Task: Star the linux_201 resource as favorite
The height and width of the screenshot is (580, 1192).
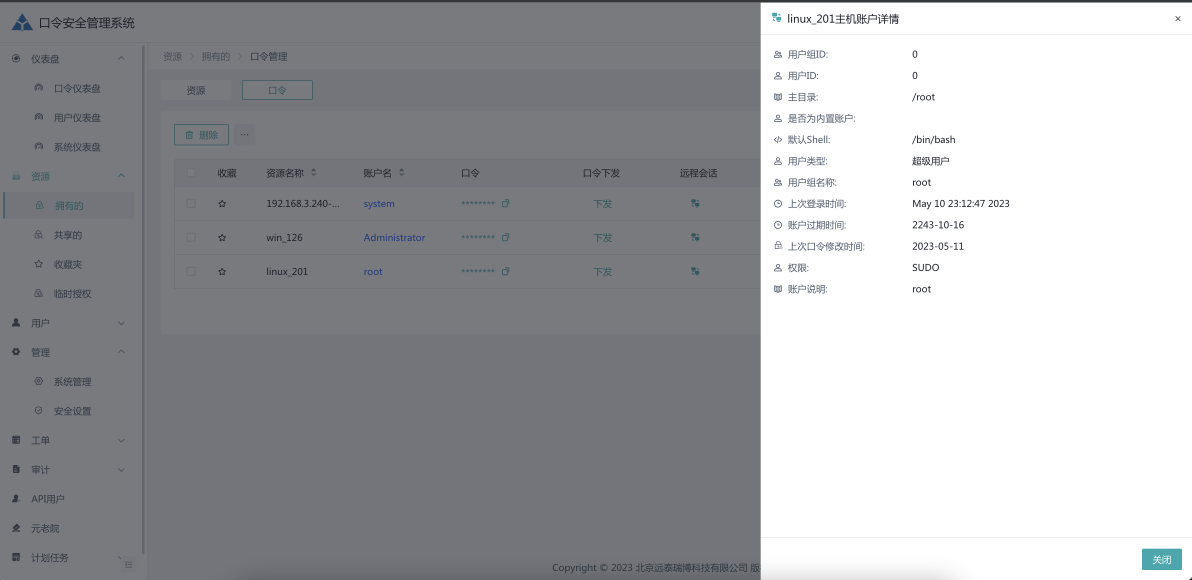Action: coord(222,272)
